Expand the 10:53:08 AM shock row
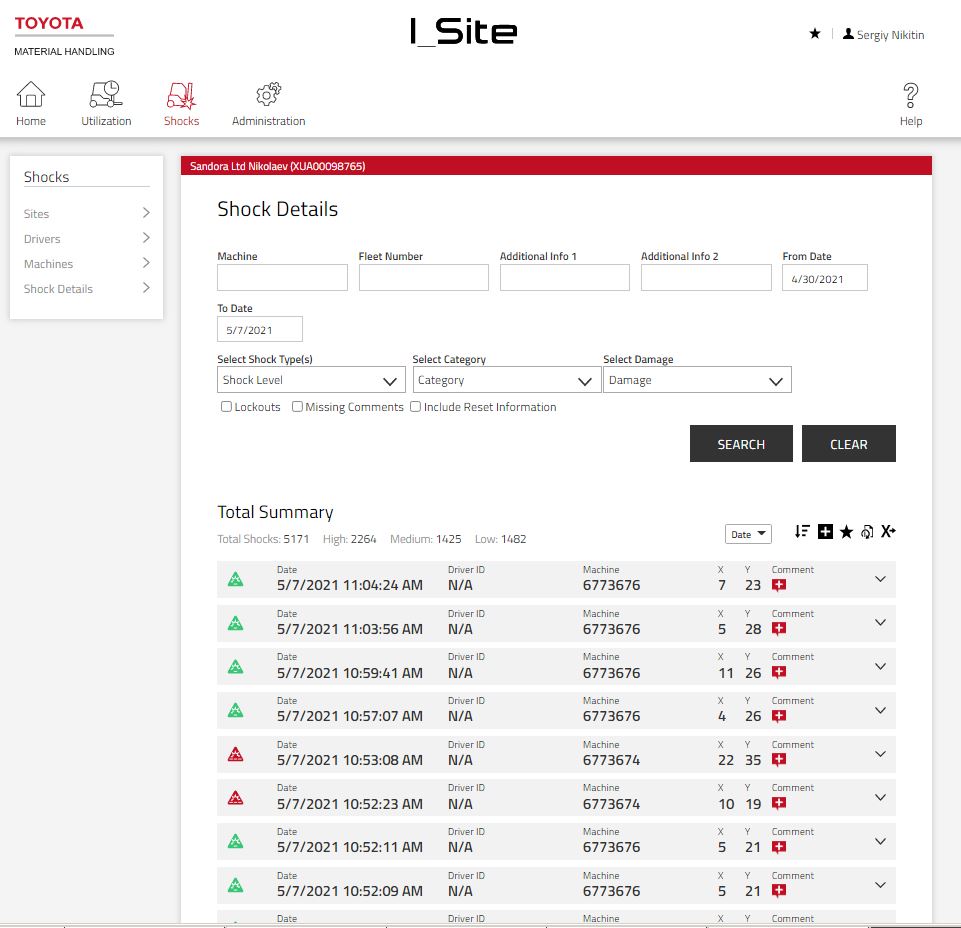Screen dimensions: 961x928 tap(880, 754)
